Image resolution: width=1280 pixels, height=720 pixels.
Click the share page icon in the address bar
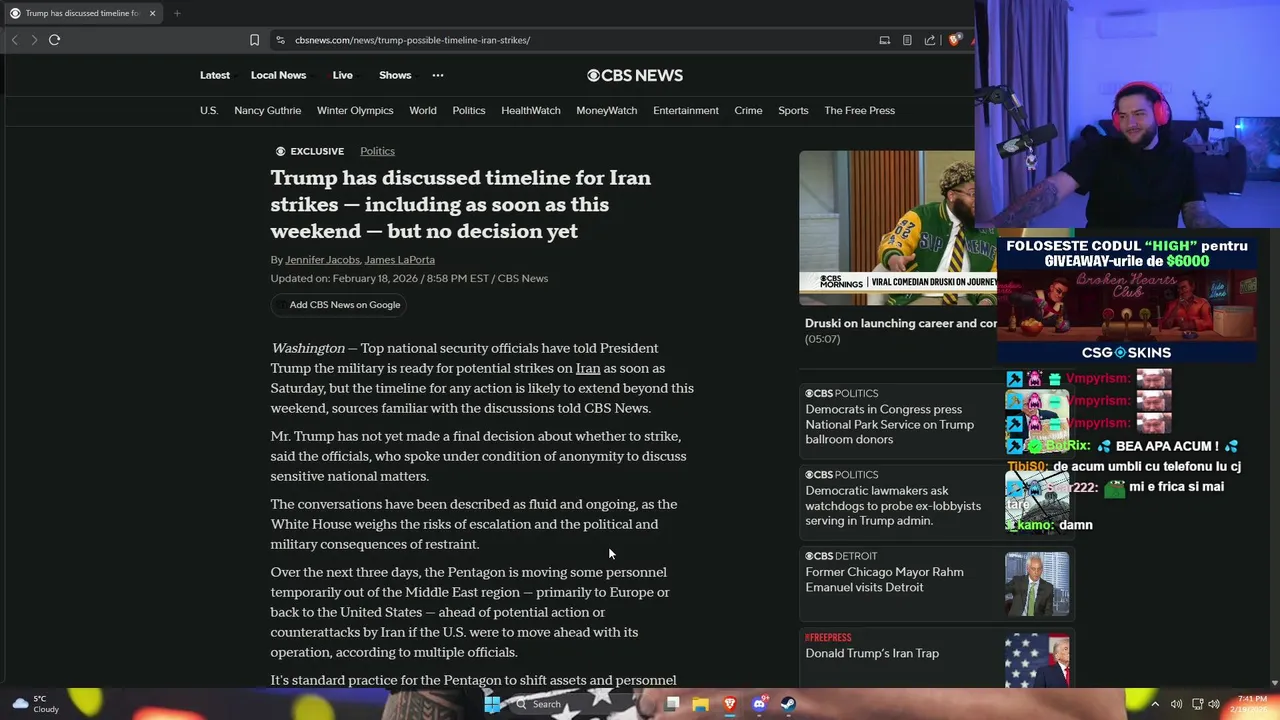930,40
